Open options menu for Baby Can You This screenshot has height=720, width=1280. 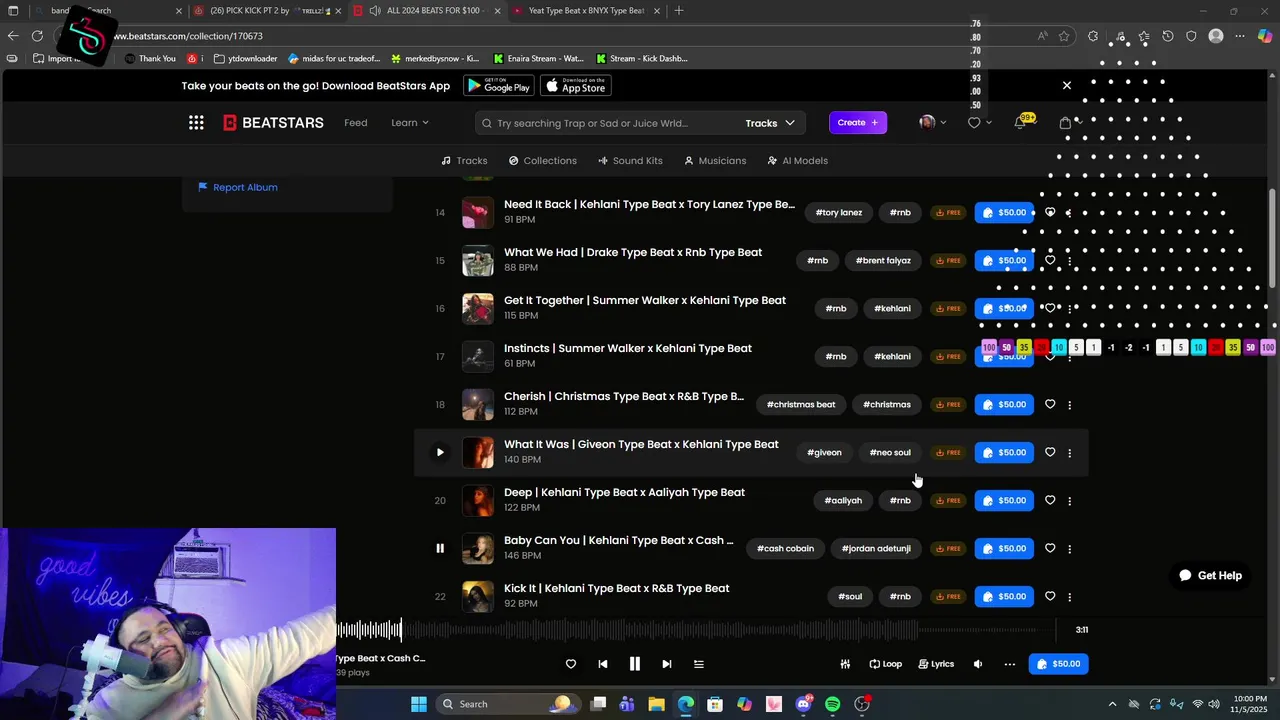[x=1070, y=549]
